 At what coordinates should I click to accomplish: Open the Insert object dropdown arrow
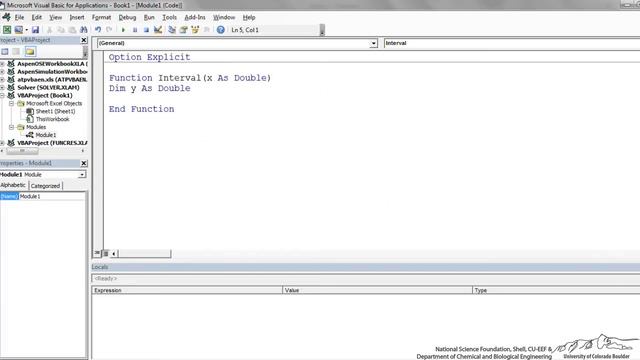pos(27,30)
